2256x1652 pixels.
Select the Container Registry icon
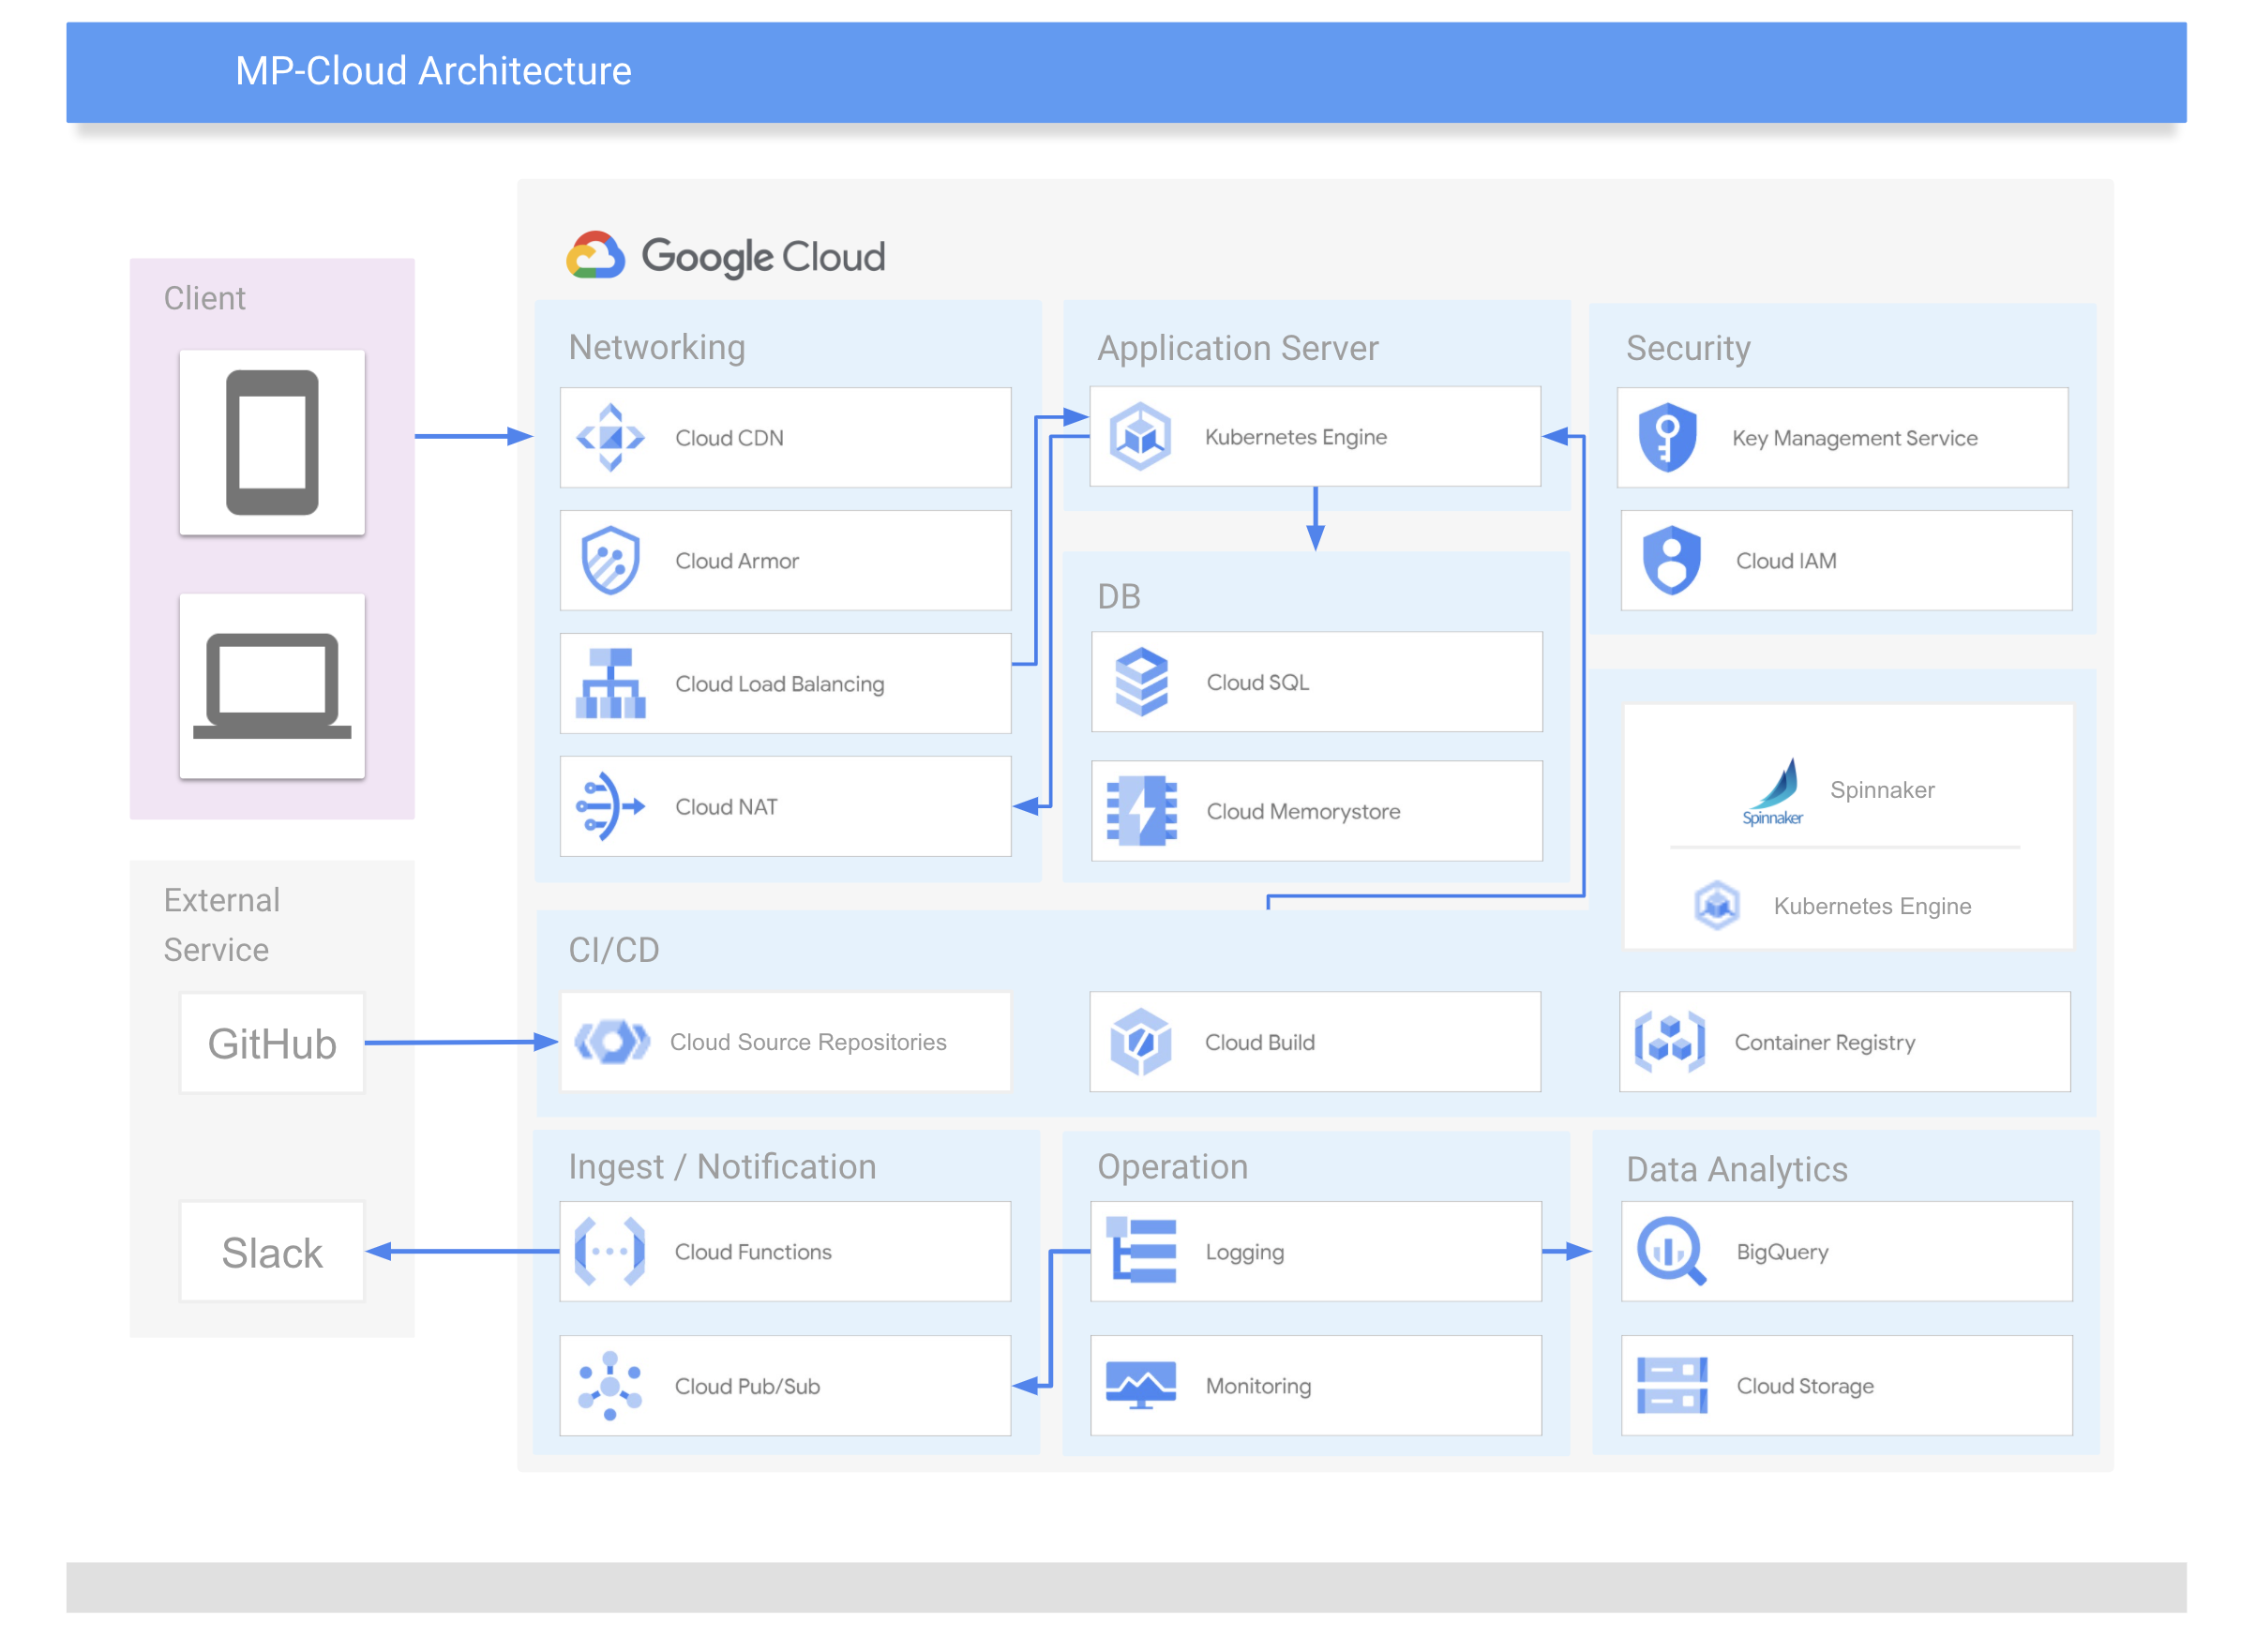pyautogui.click(x=1669, y=1041)
